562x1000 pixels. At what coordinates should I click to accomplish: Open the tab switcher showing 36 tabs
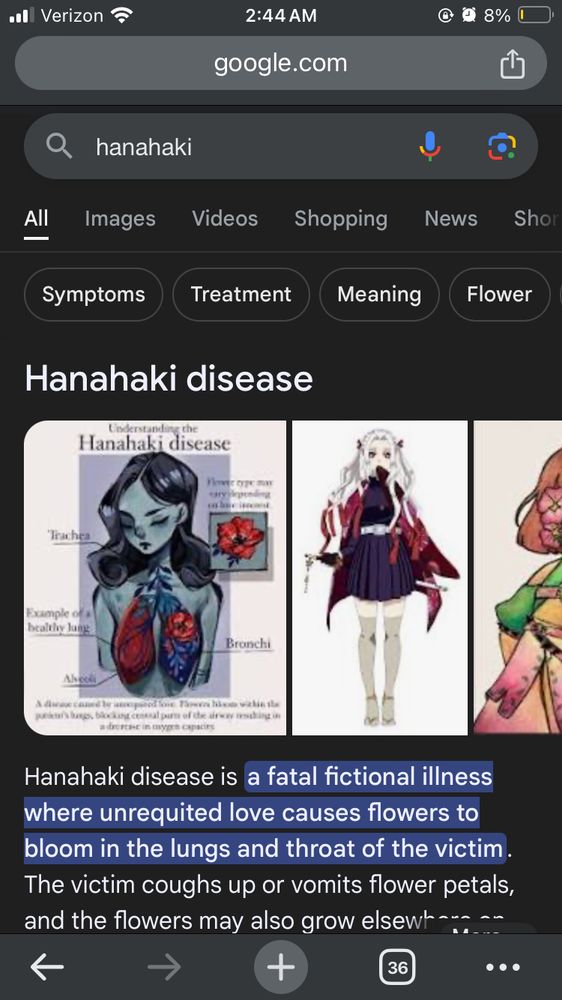[x=397, y=967]
